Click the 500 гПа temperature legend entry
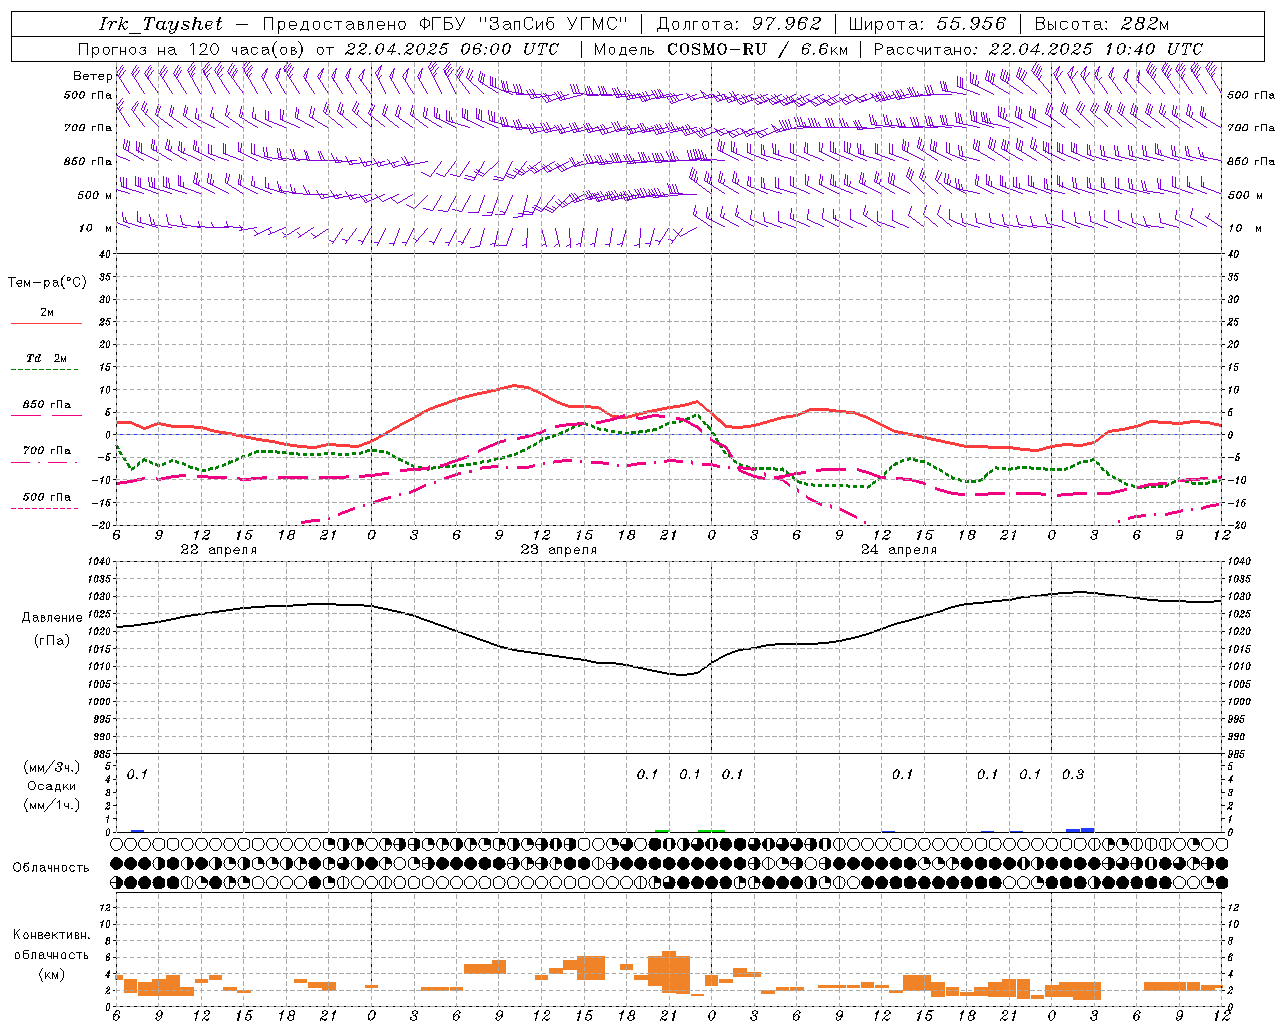 47,497
